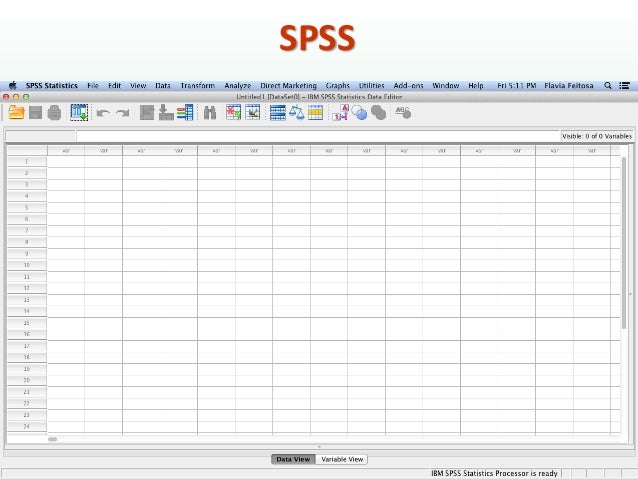This screenshot has height=479, width=638.
Task: Select row header 10
Action: 27,265
